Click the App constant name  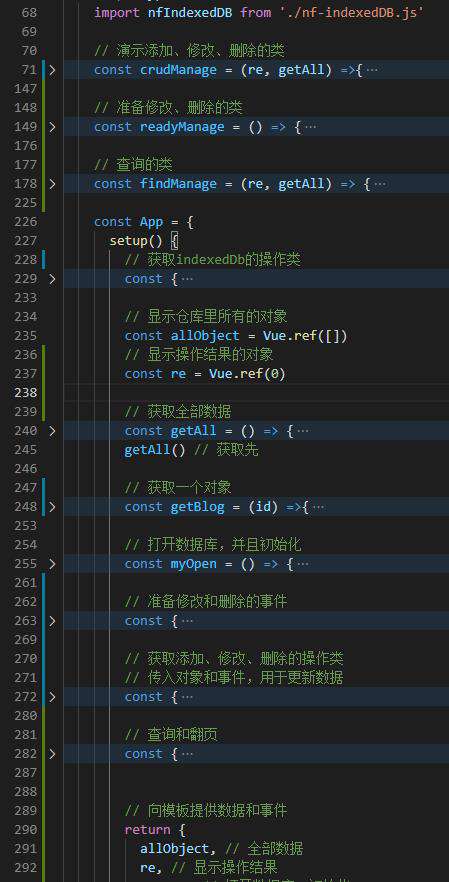coord(151,222)
